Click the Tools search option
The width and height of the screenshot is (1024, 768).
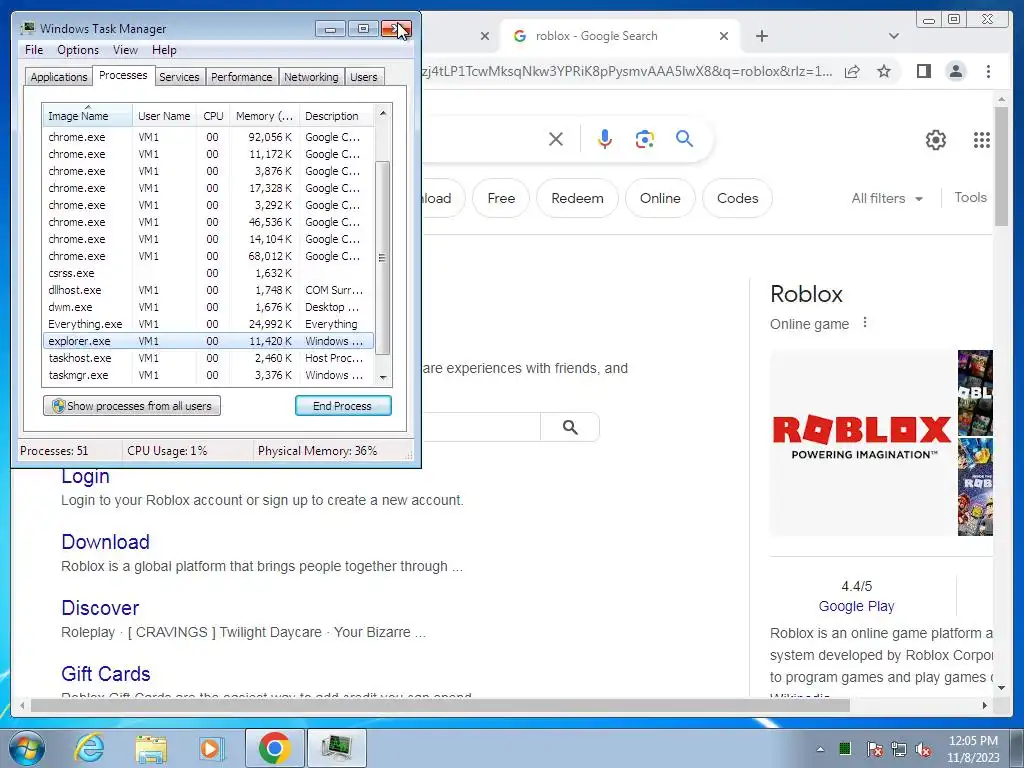point(970,197)
